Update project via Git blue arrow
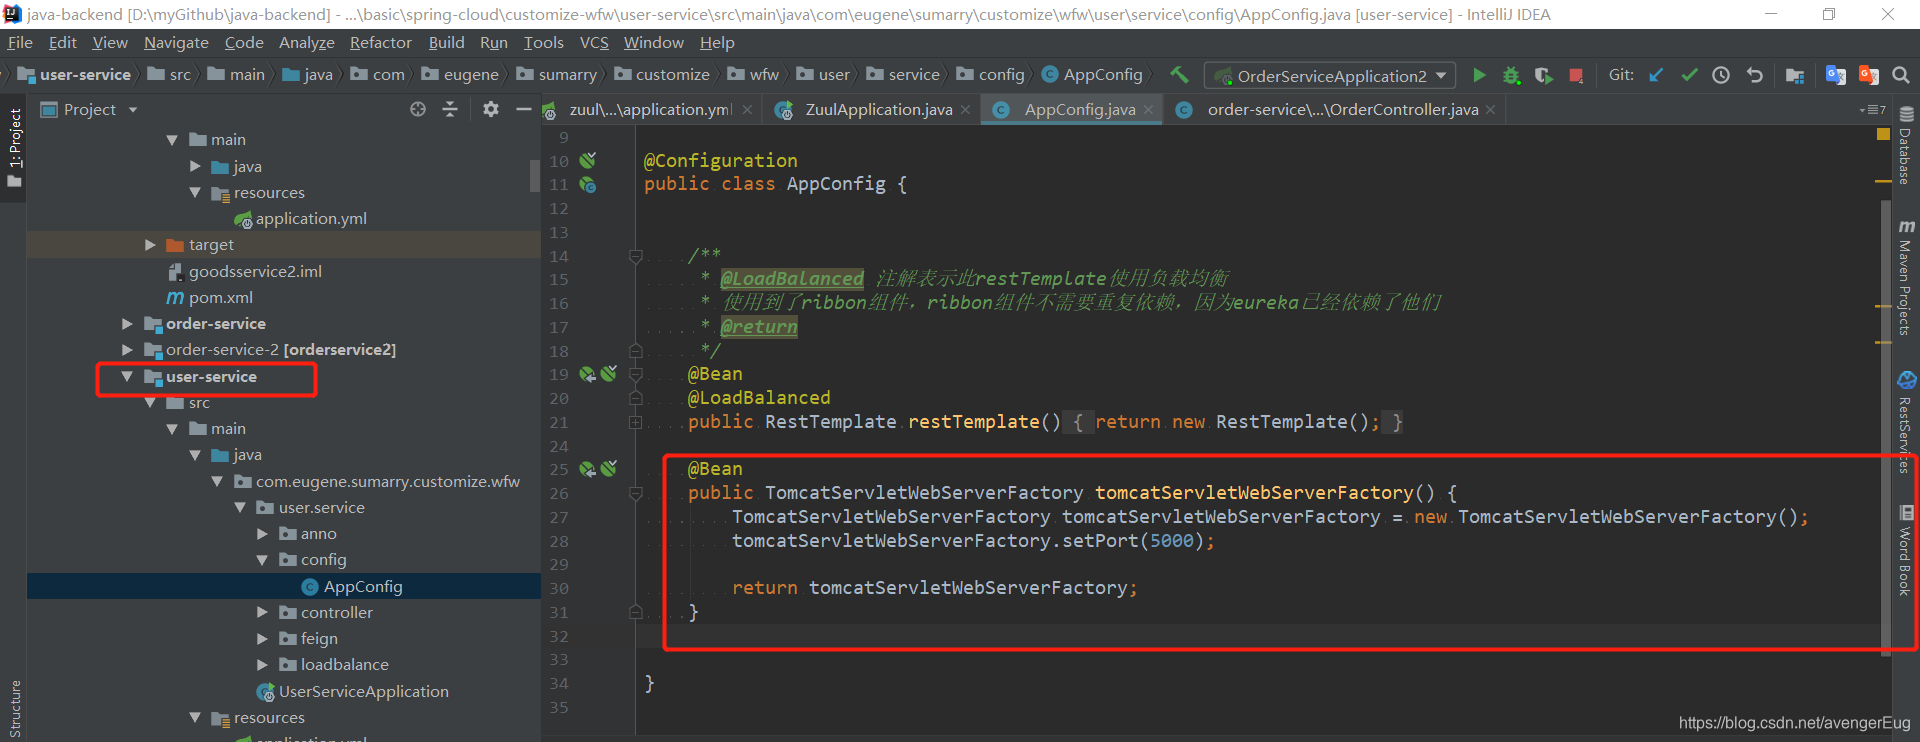The image size is (1920, 742). click(1657, 75)
